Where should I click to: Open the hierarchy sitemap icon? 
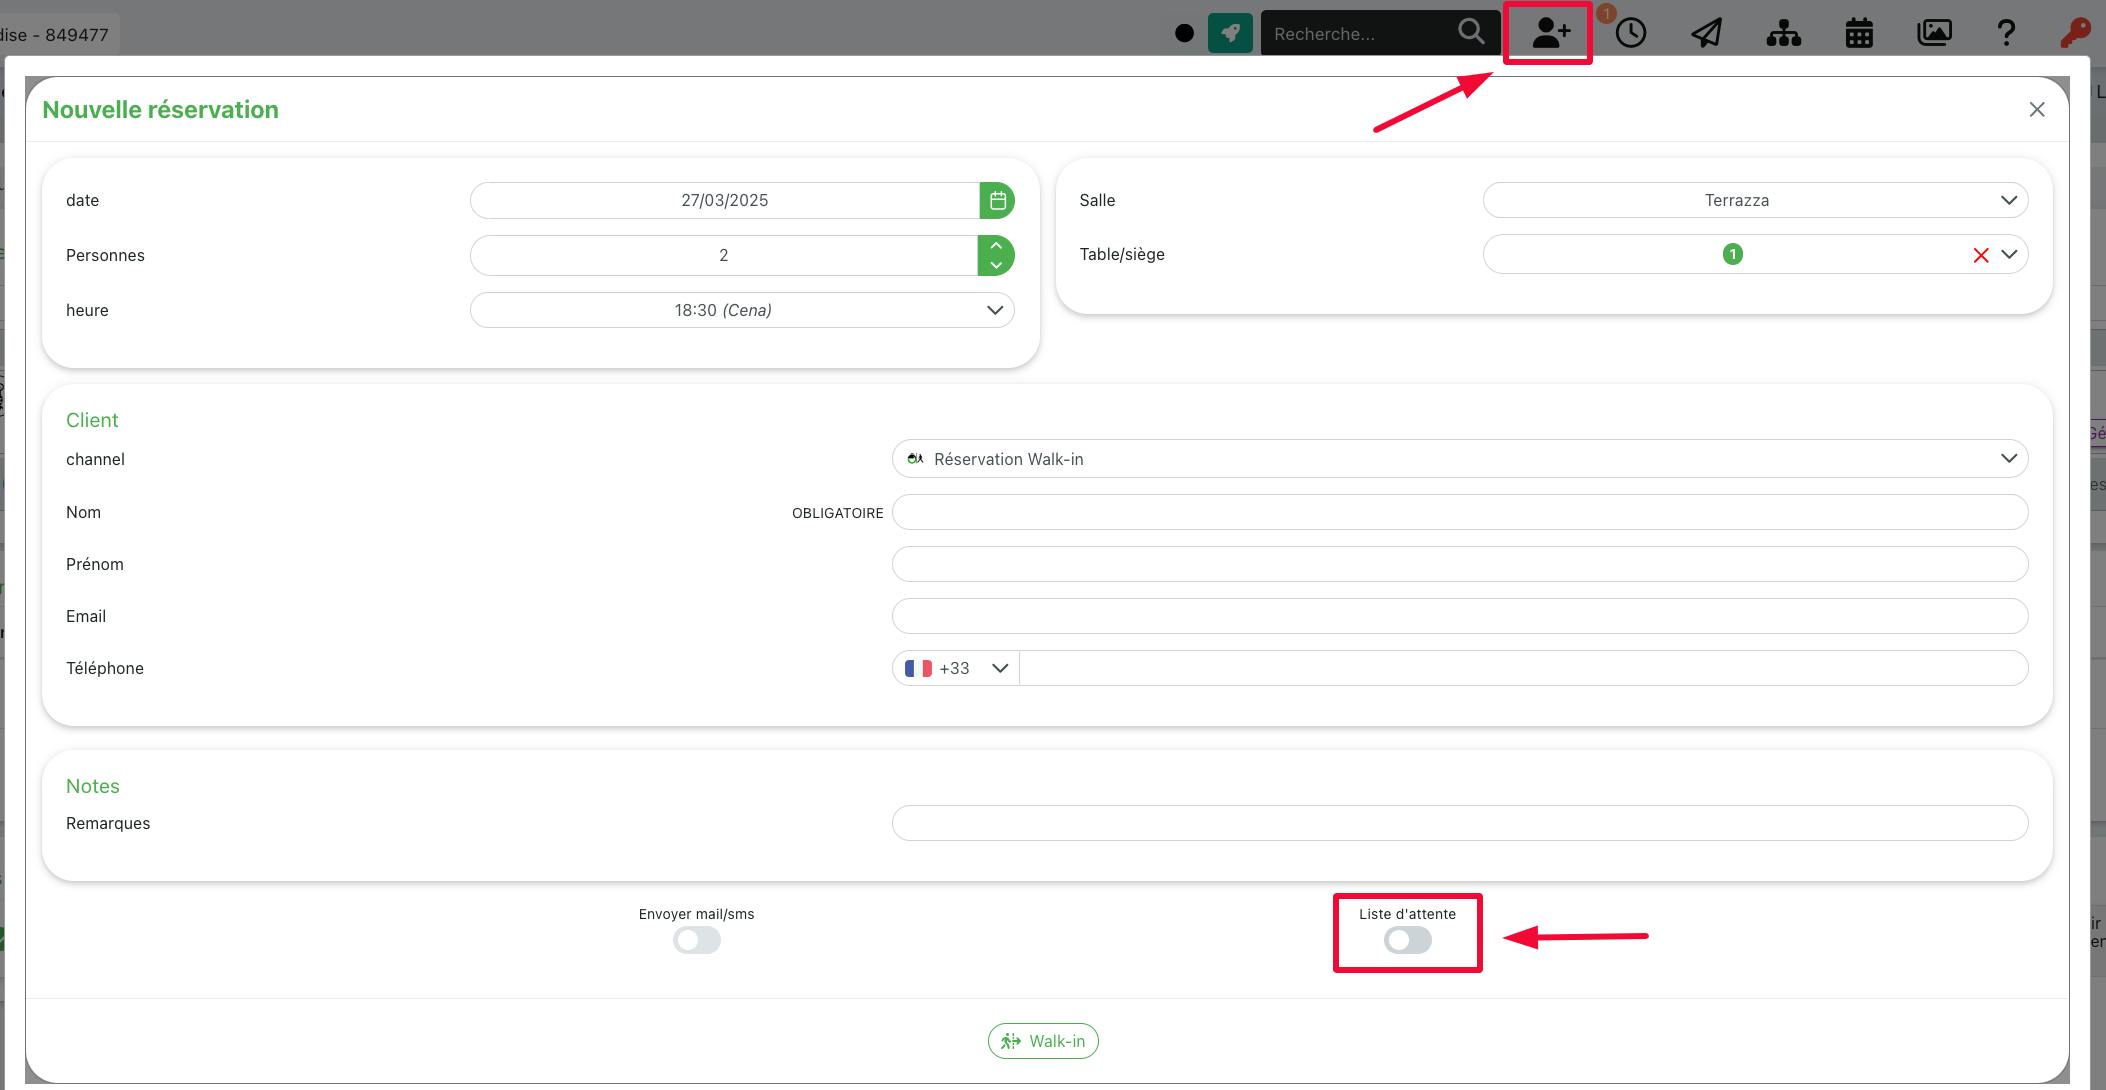coord(1783,33)
